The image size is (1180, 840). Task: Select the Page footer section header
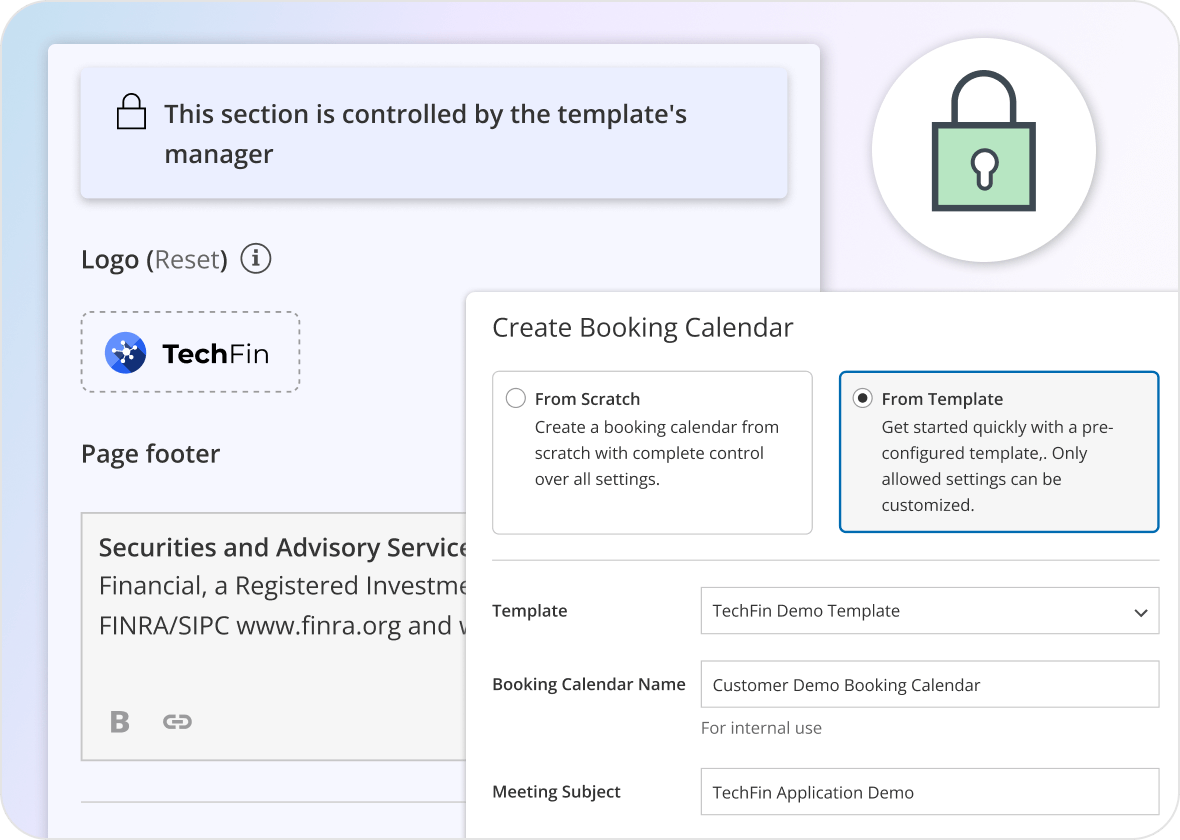150,454
